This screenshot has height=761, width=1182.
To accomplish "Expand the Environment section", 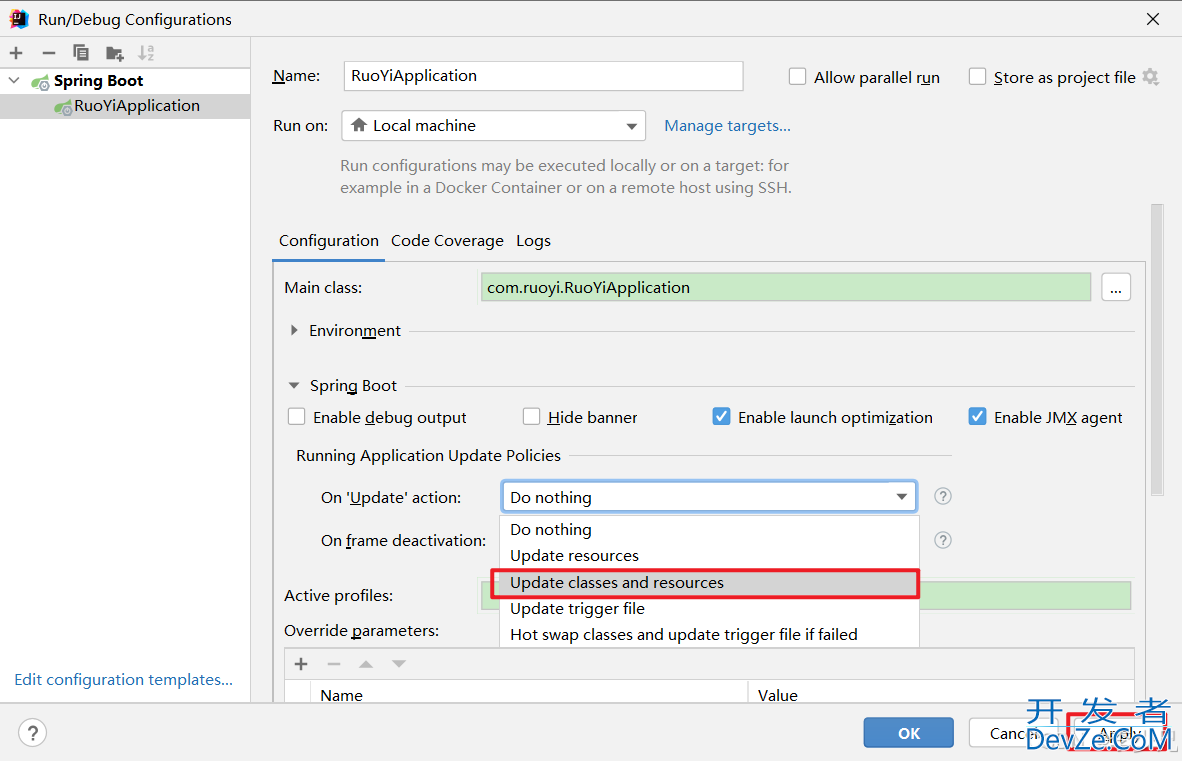I will pyautogui.click(x=294, y=330).
